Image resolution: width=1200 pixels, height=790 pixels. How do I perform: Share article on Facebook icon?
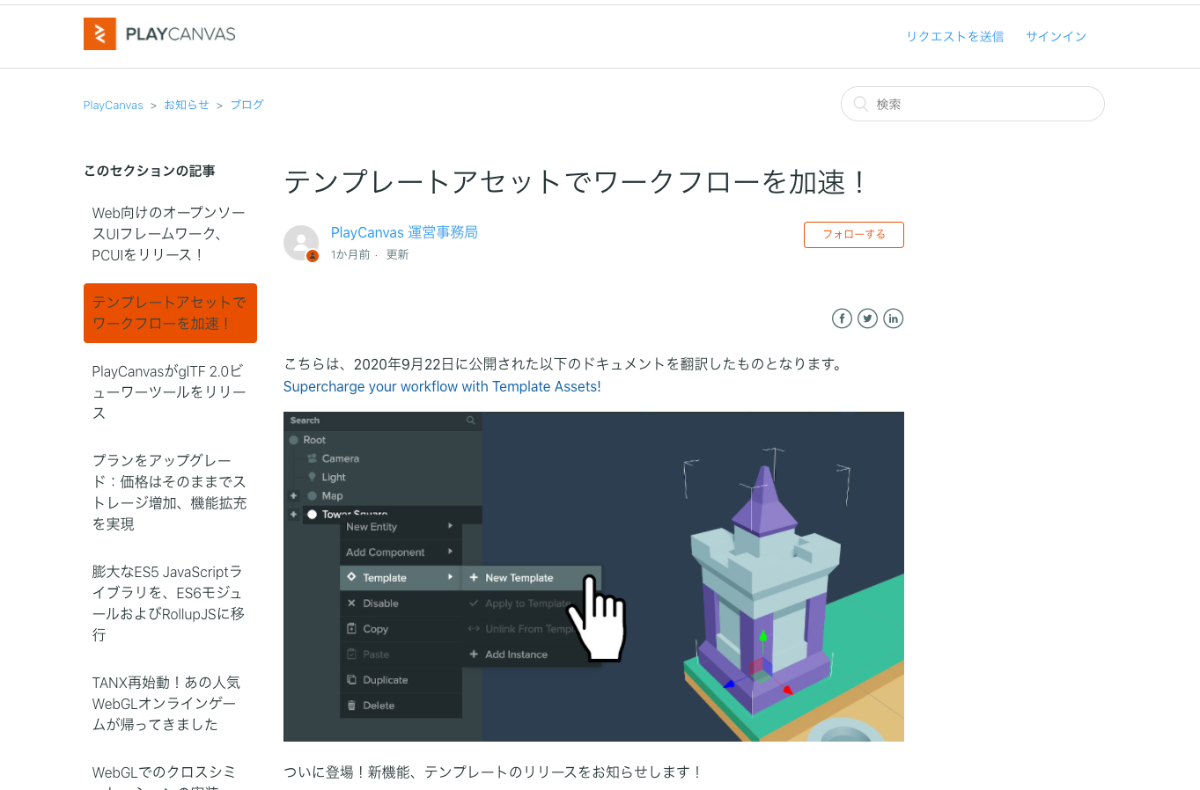click(842, 318)
